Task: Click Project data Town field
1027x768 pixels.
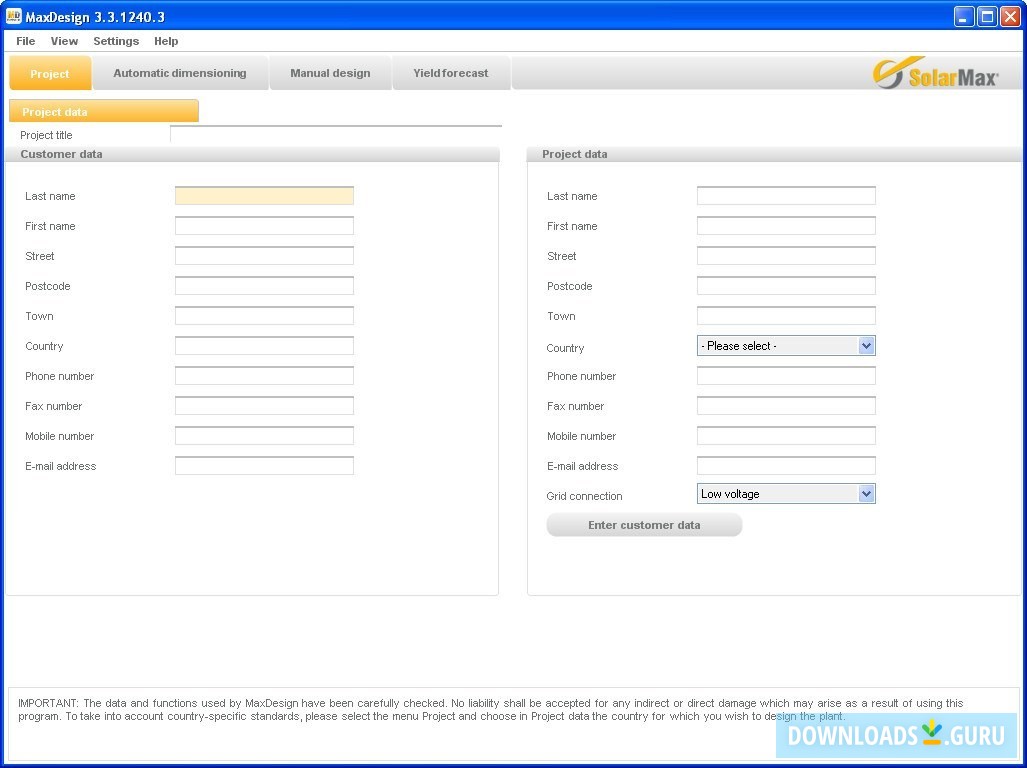Action: click(x=786, y=316)
